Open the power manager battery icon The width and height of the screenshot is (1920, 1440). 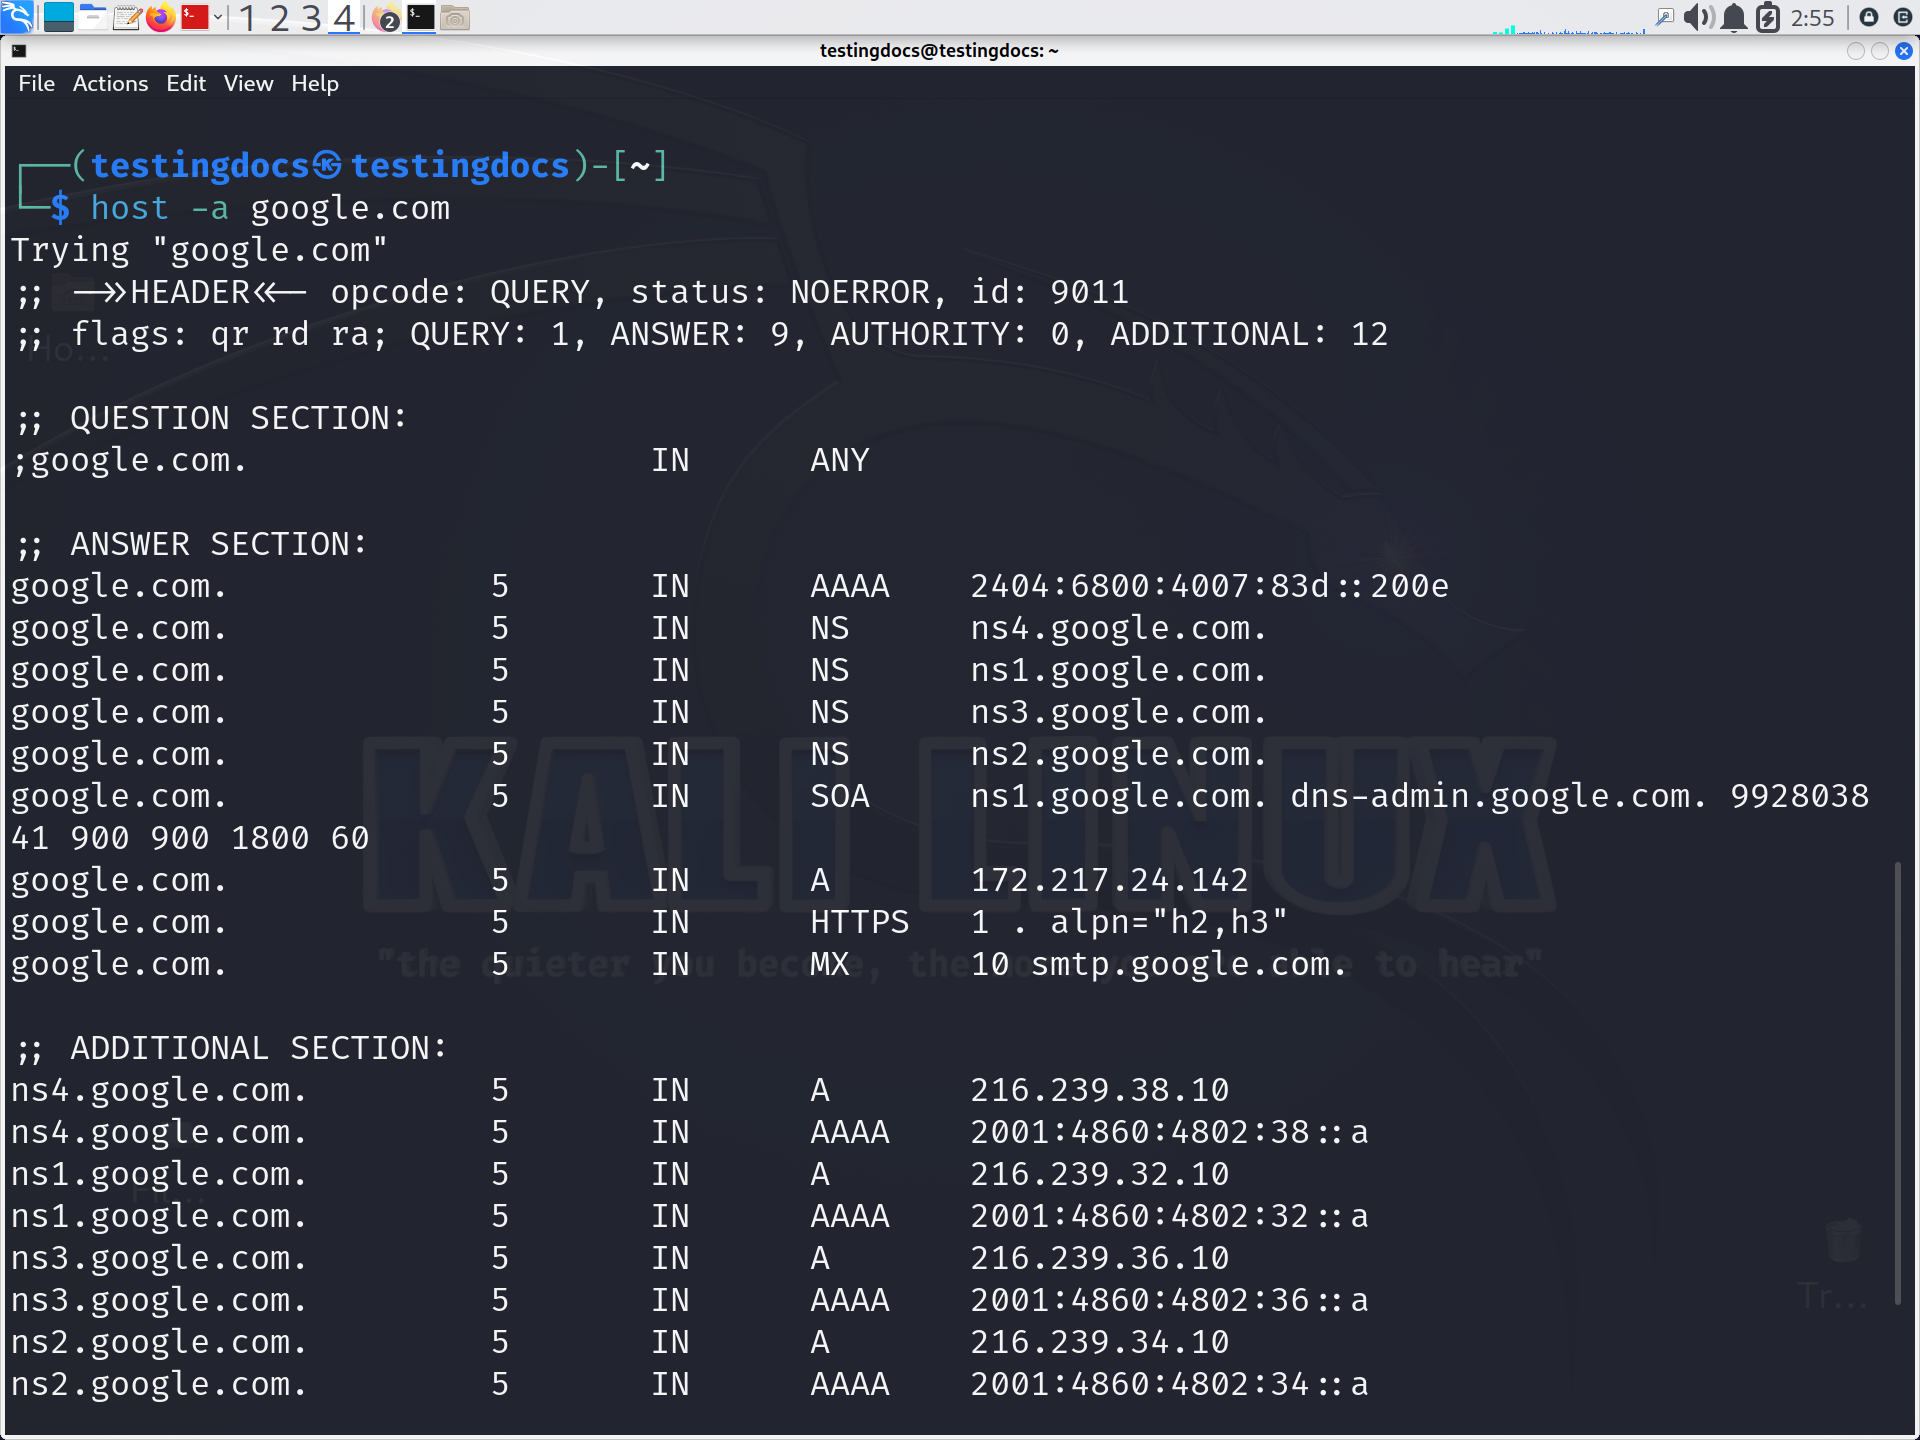1768,17
